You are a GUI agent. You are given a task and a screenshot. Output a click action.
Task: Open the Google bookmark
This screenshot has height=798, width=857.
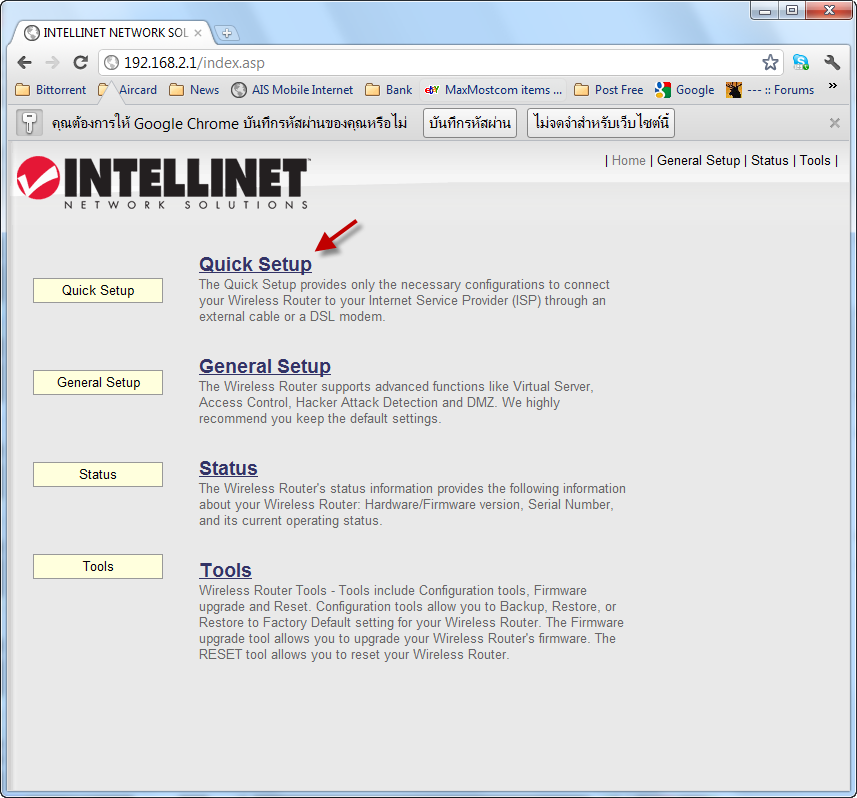pyautogui.click(x=685, y=90)
